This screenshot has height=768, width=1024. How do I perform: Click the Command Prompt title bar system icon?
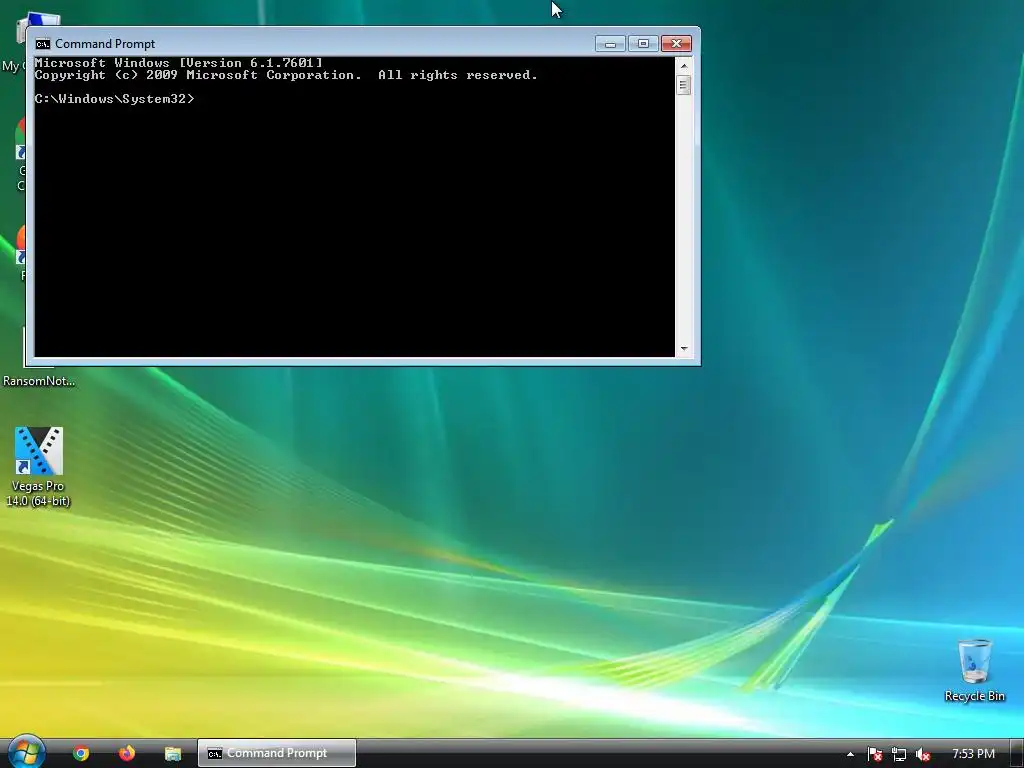click(x=42, y=44)
